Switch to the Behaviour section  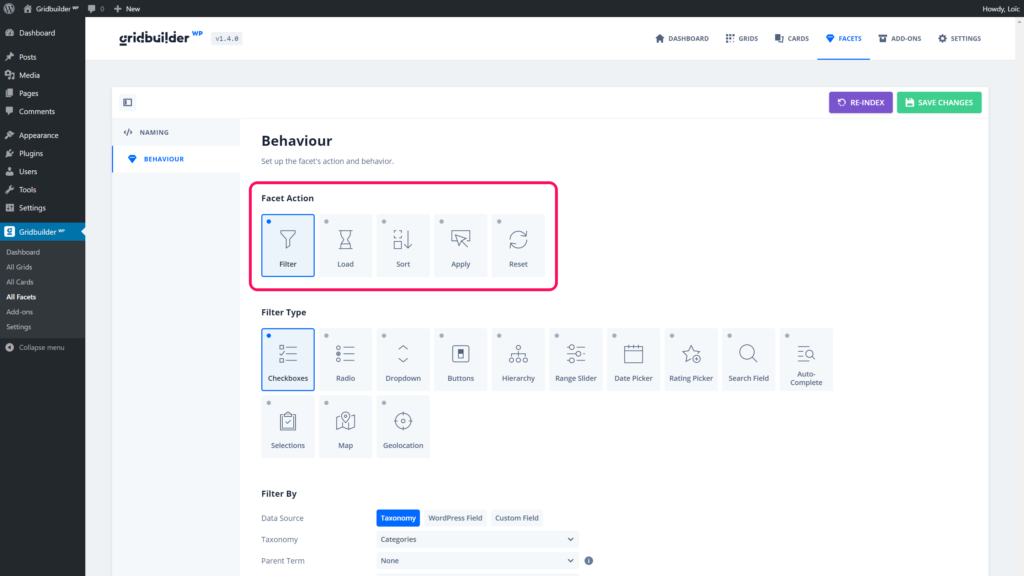176,159
